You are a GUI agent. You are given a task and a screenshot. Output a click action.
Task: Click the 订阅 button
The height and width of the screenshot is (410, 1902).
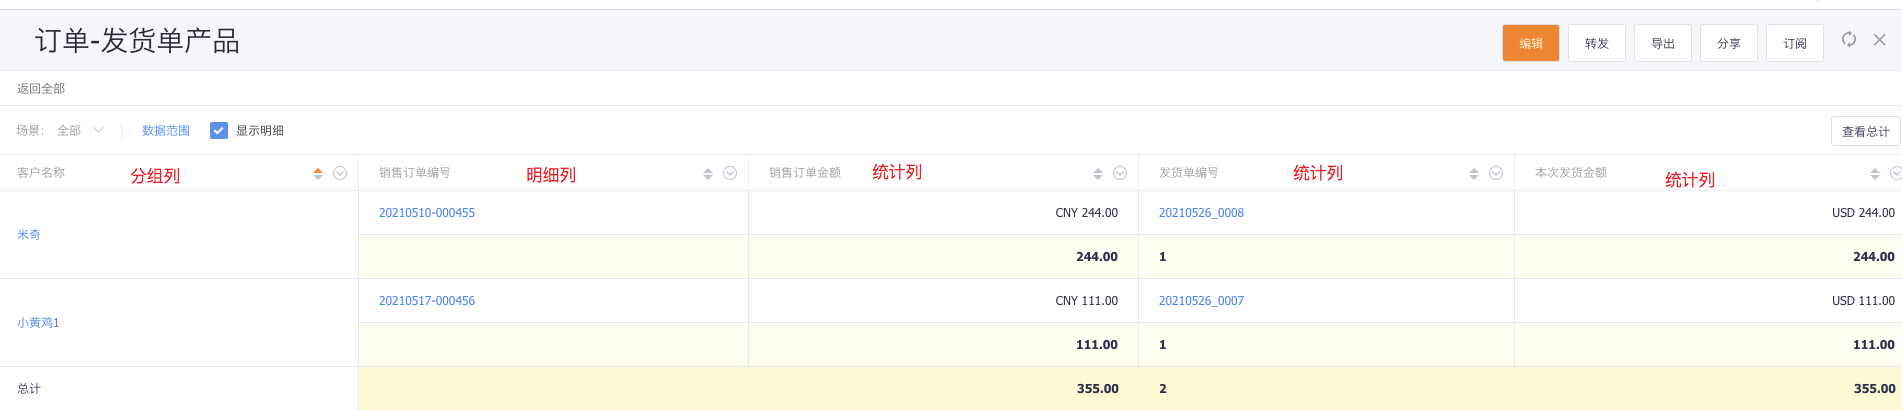1795,43
